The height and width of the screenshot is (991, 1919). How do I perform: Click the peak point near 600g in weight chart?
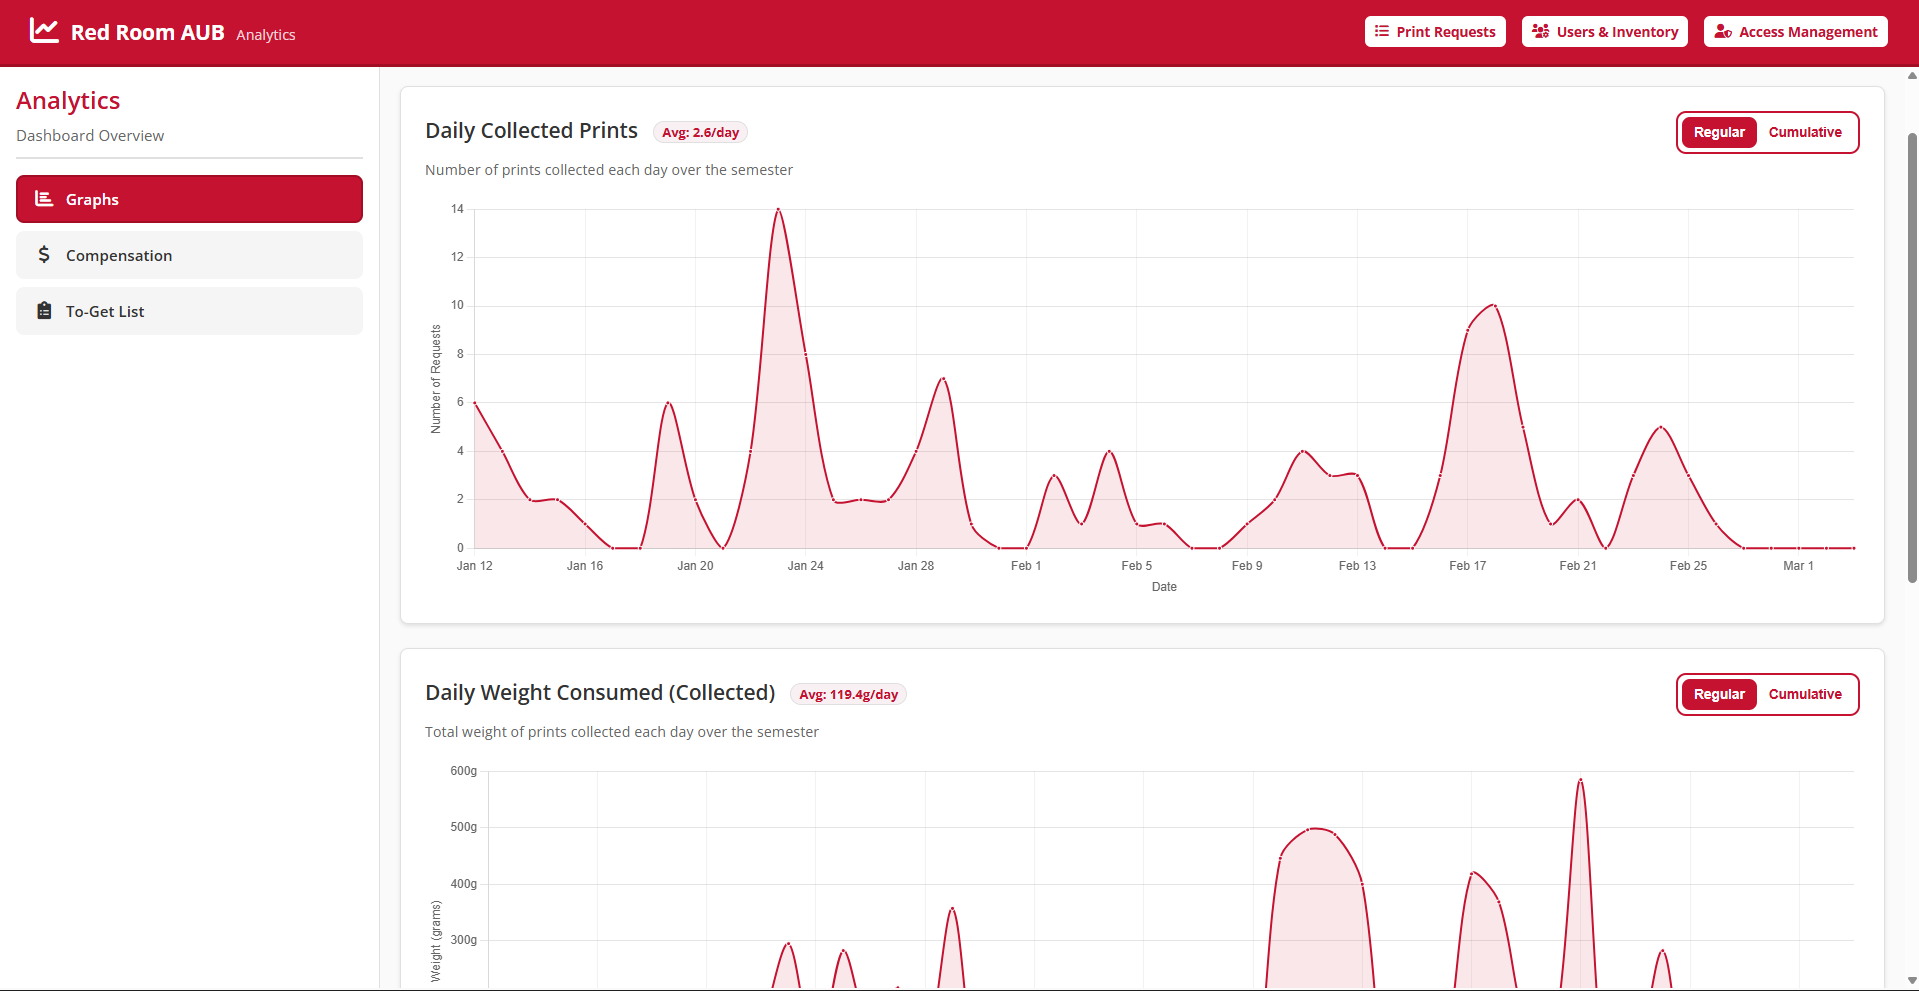tap(1580, 780)
